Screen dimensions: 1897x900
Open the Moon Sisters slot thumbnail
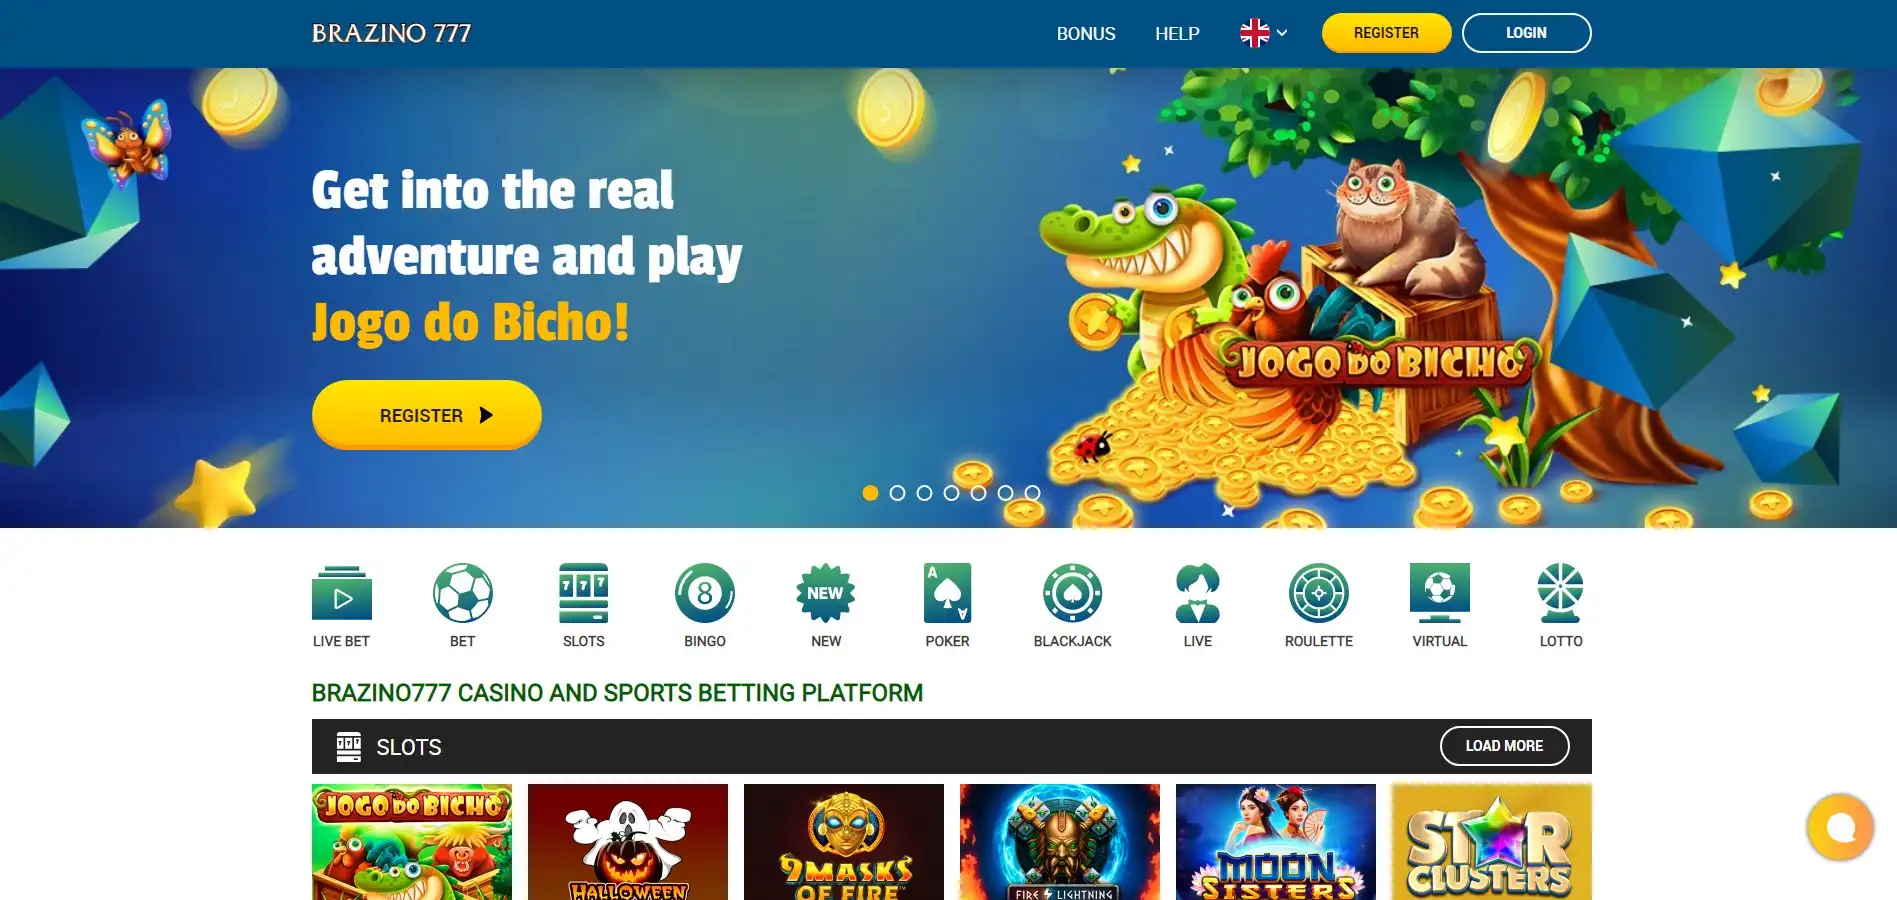point(1276,842)
